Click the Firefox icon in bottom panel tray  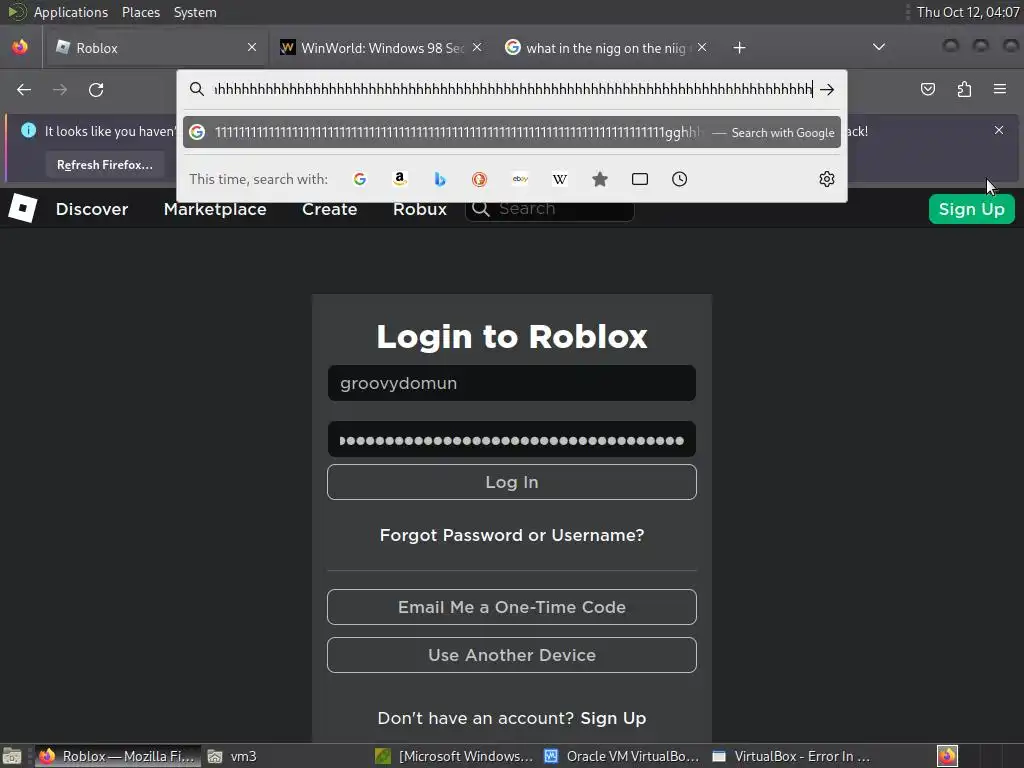click(x=947, y=756)
